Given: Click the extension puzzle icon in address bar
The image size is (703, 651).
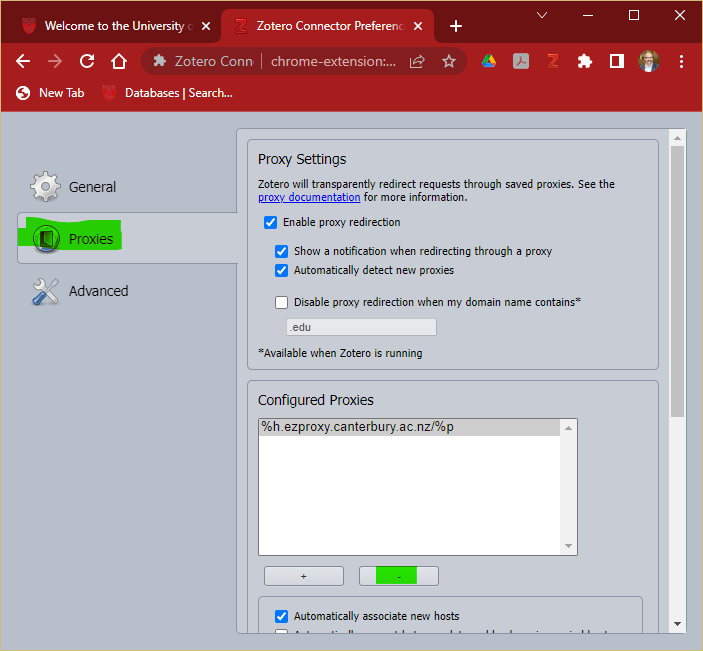Looking at the screenshot, I should tap(160, 61).
